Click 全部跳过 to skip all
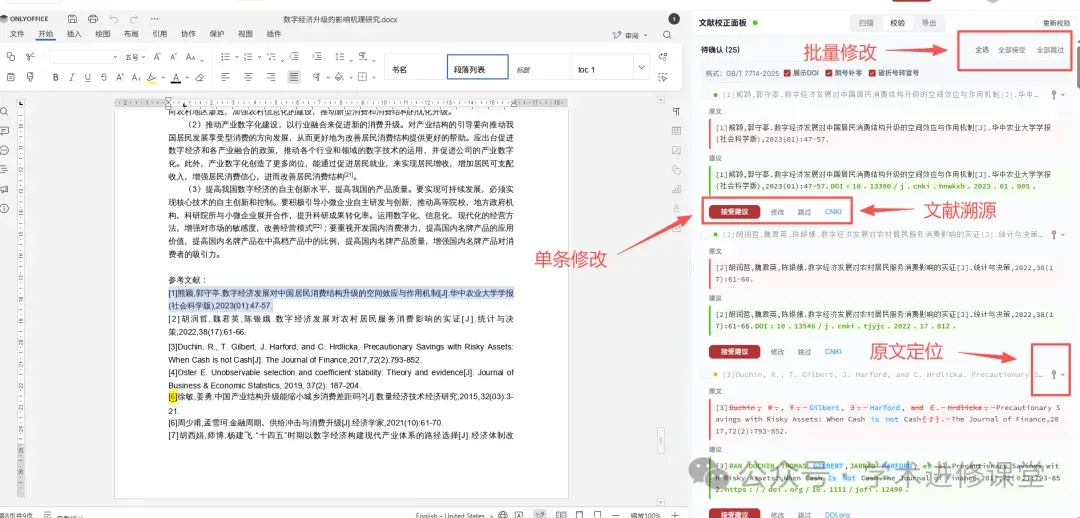This screenshot has height=518, width=1080. tap(1050, 50)
